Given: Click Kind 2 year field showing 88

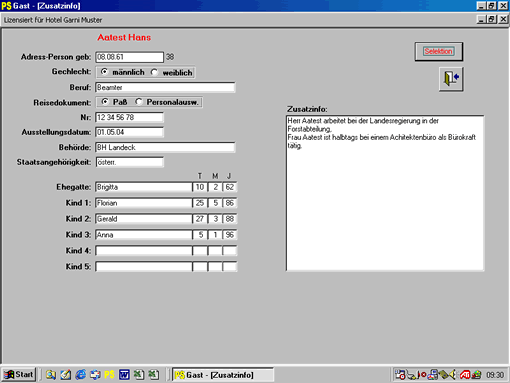Looking at the screenshot, I should click(x=230, y=219).
